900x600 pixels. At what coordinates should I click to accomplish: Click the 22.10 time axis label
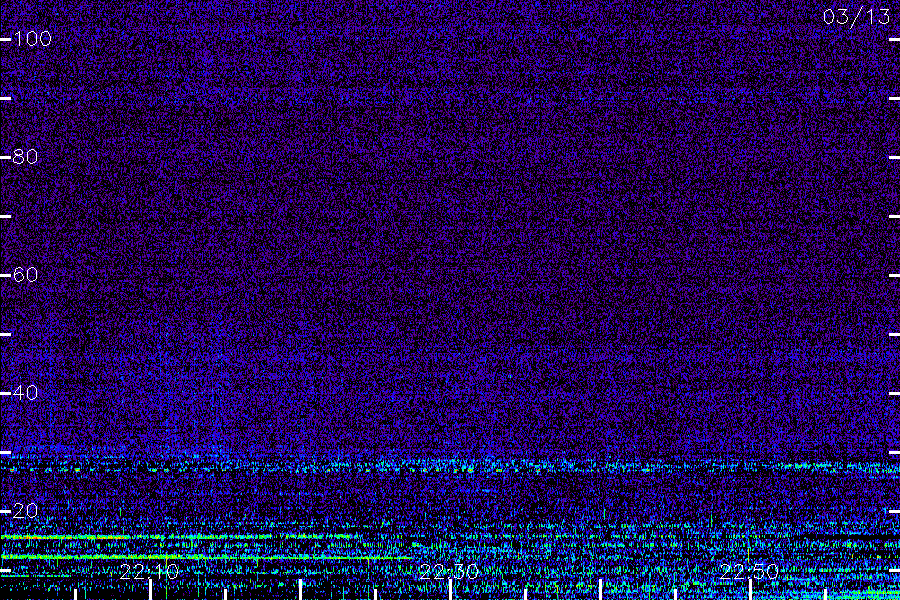pyautogui.click(x=149, y=572)
